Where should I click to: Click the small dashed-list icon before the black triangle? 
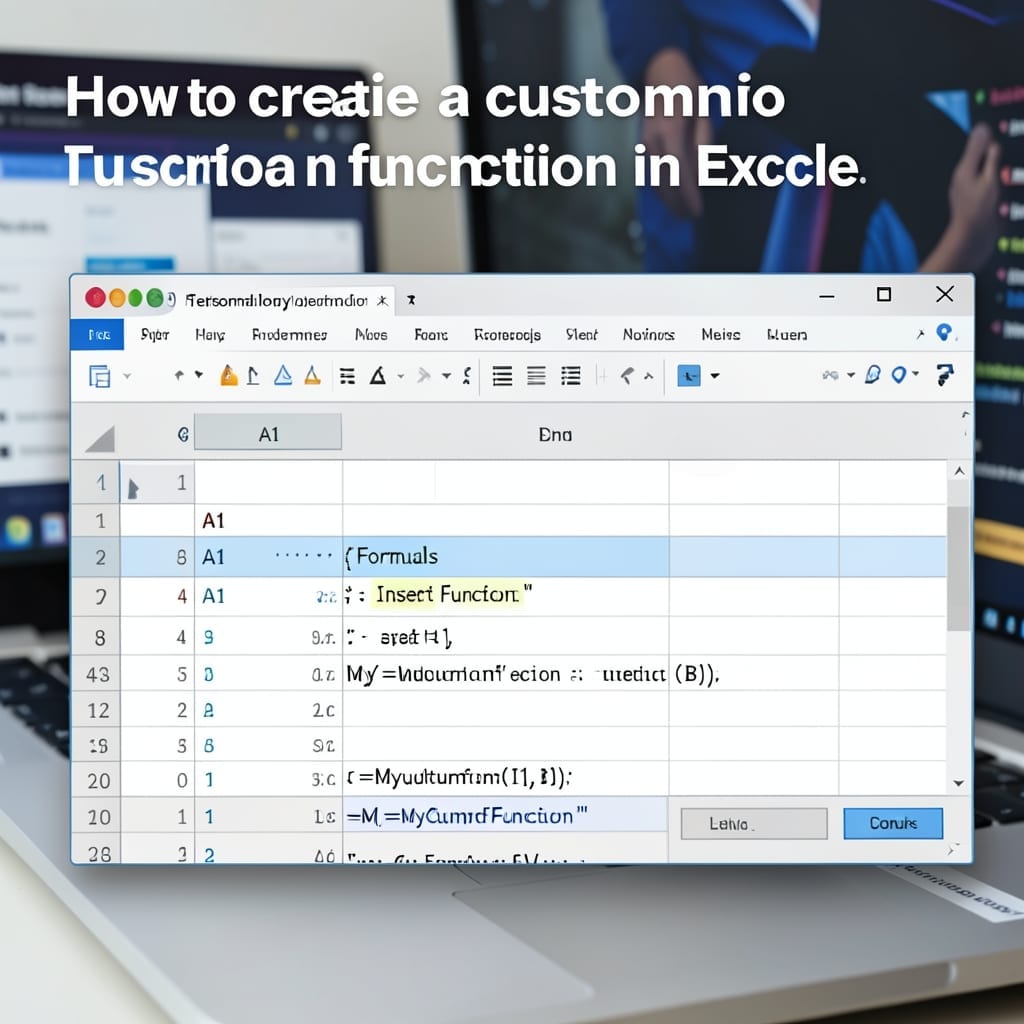pyautogui.click(x=347, y=376)
